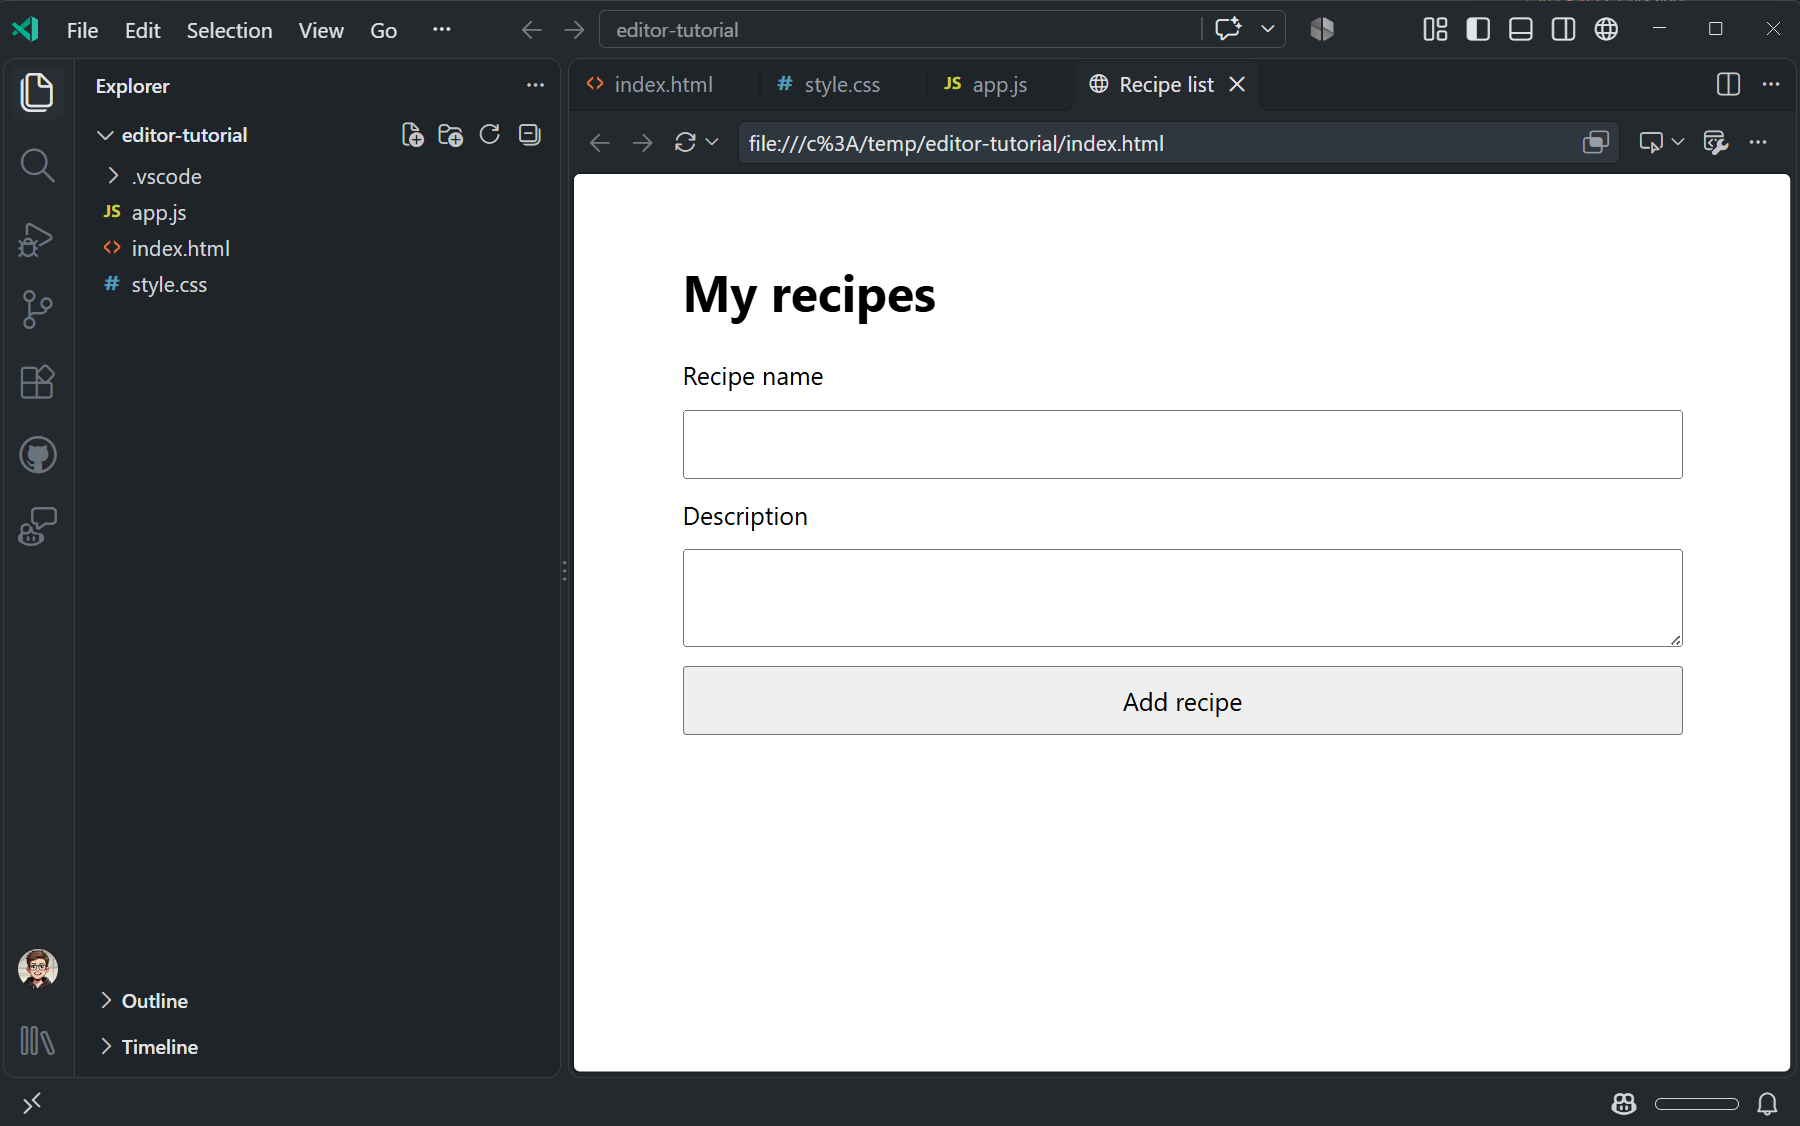Screen dimensions: 1800x1126
Task: Toggle the Primary Side Bar visibility
Action: pos(1478,30)
